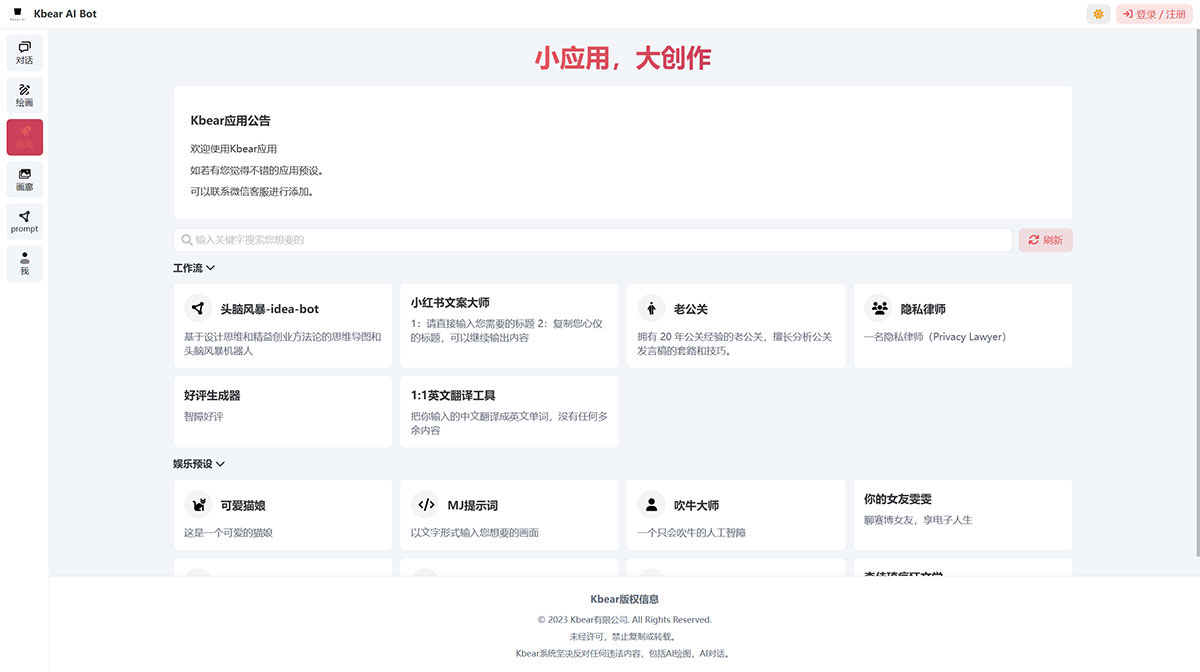Click the 刷新 refresh button
The width and height of the screenshot is (1200, 672).
pos(1045,240)
